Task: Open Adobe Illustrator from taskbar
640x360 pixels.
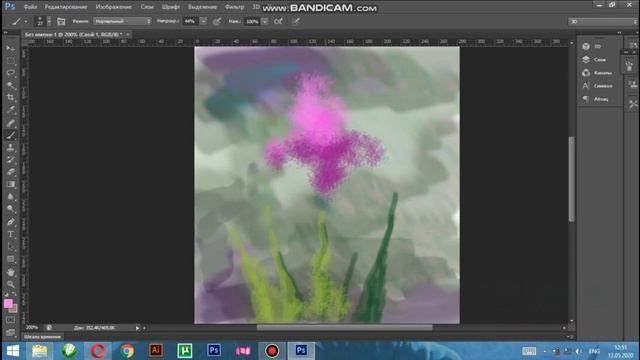Action: point(156,351)
